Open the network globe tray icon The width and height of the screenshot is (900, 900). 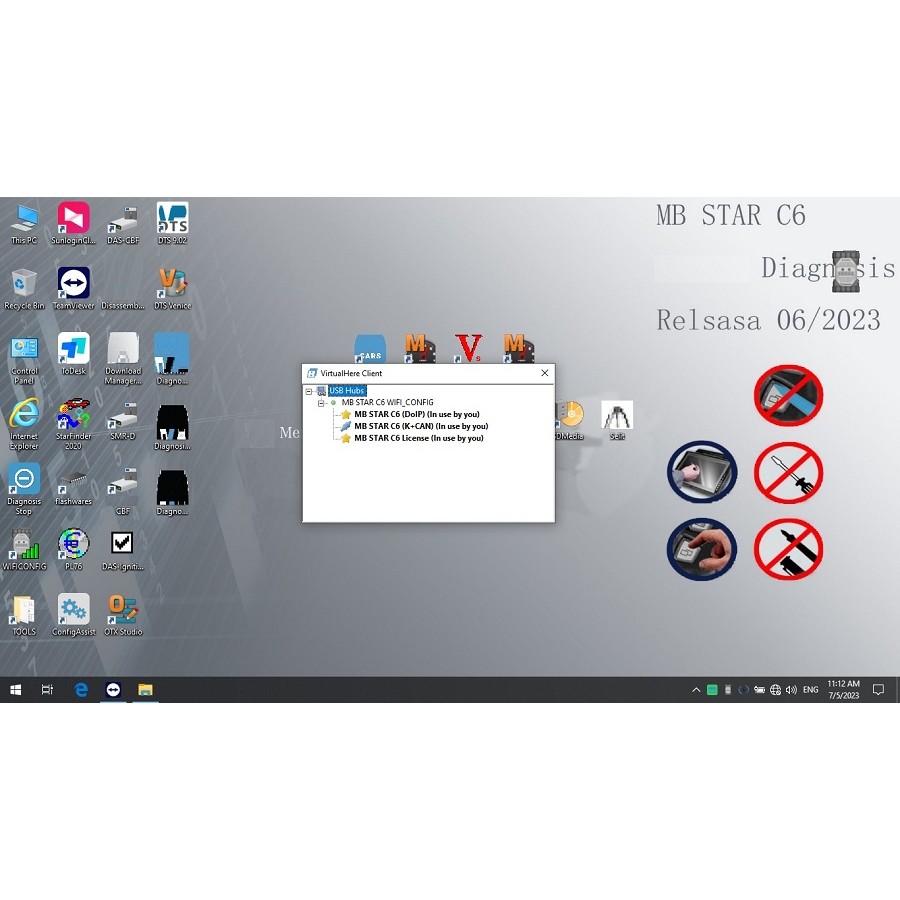(775, 689)
